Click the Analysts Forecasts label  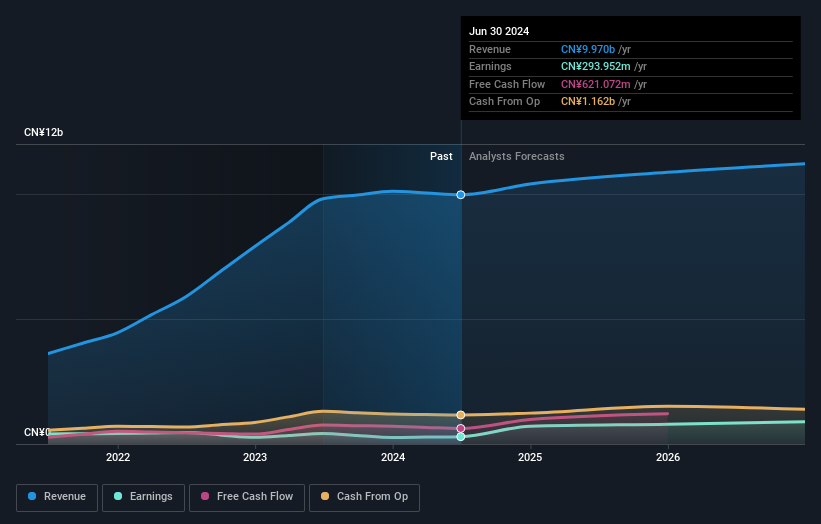[x=517, y=157]
